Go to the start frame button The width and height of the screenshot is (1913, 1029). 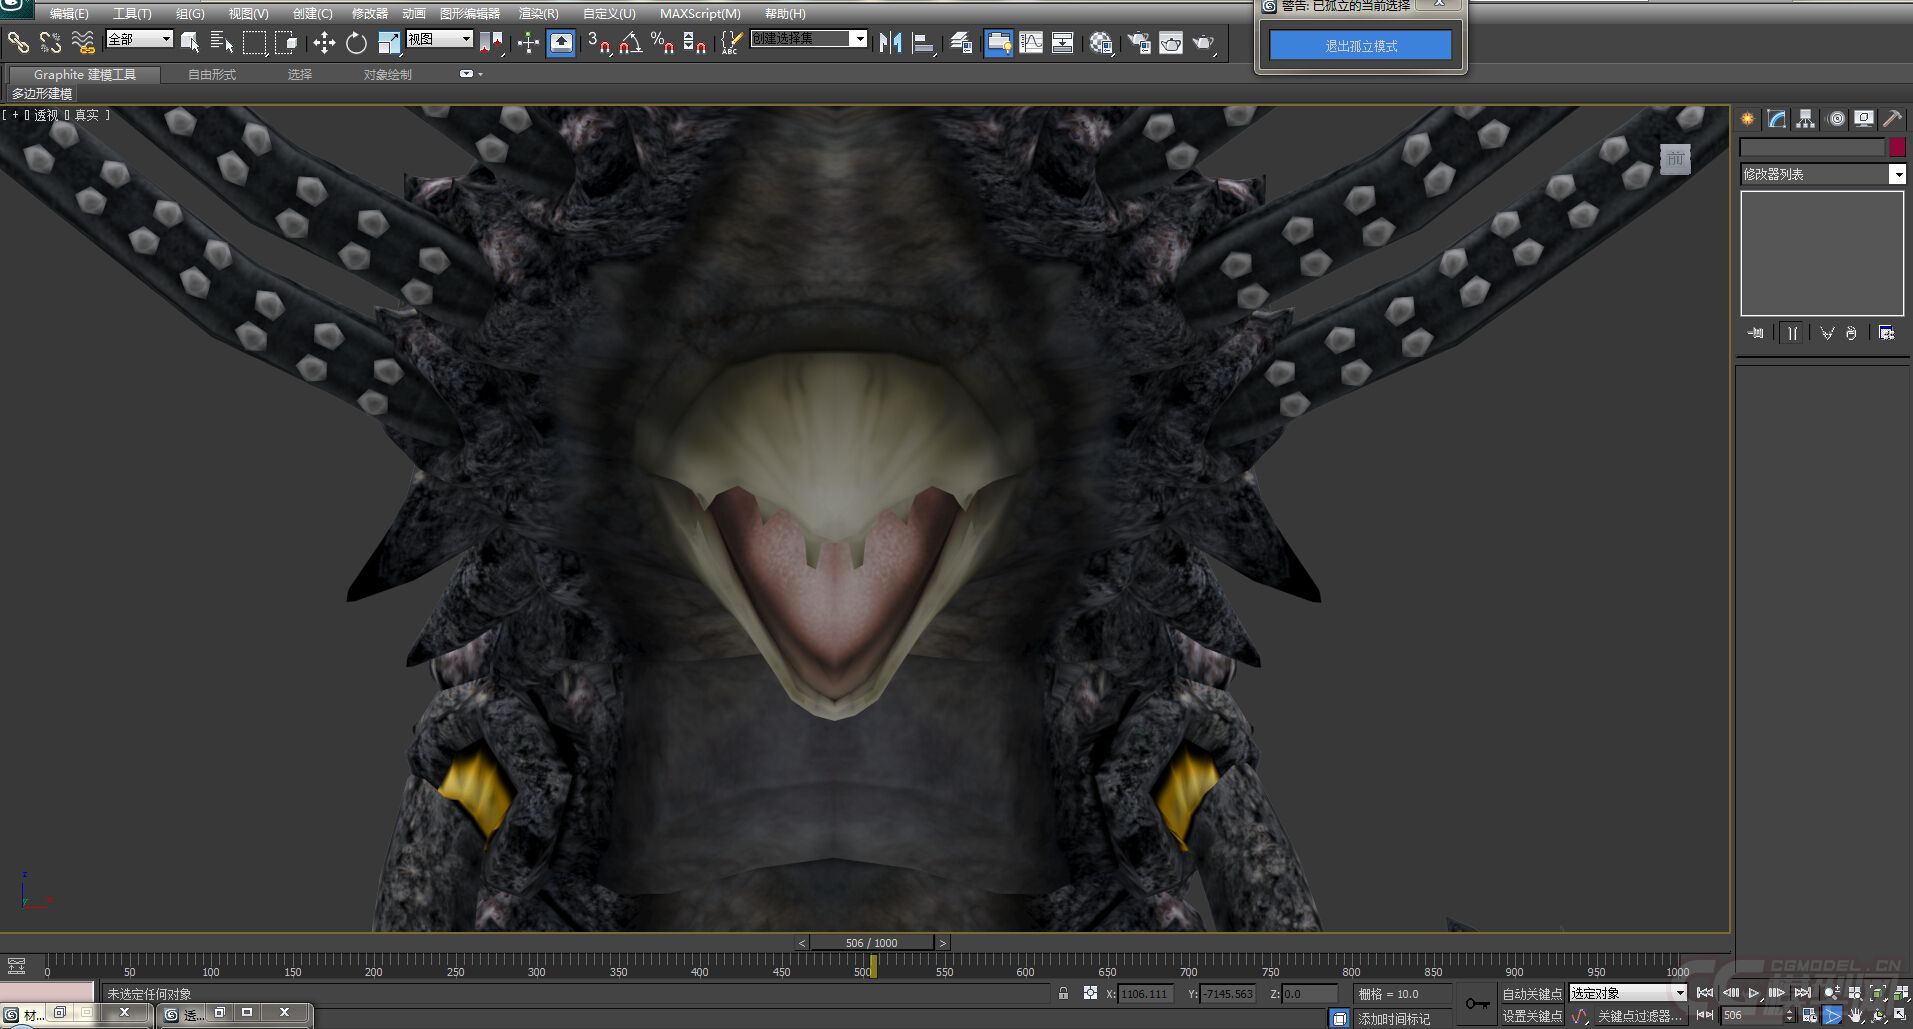(x=1705, y=993)
